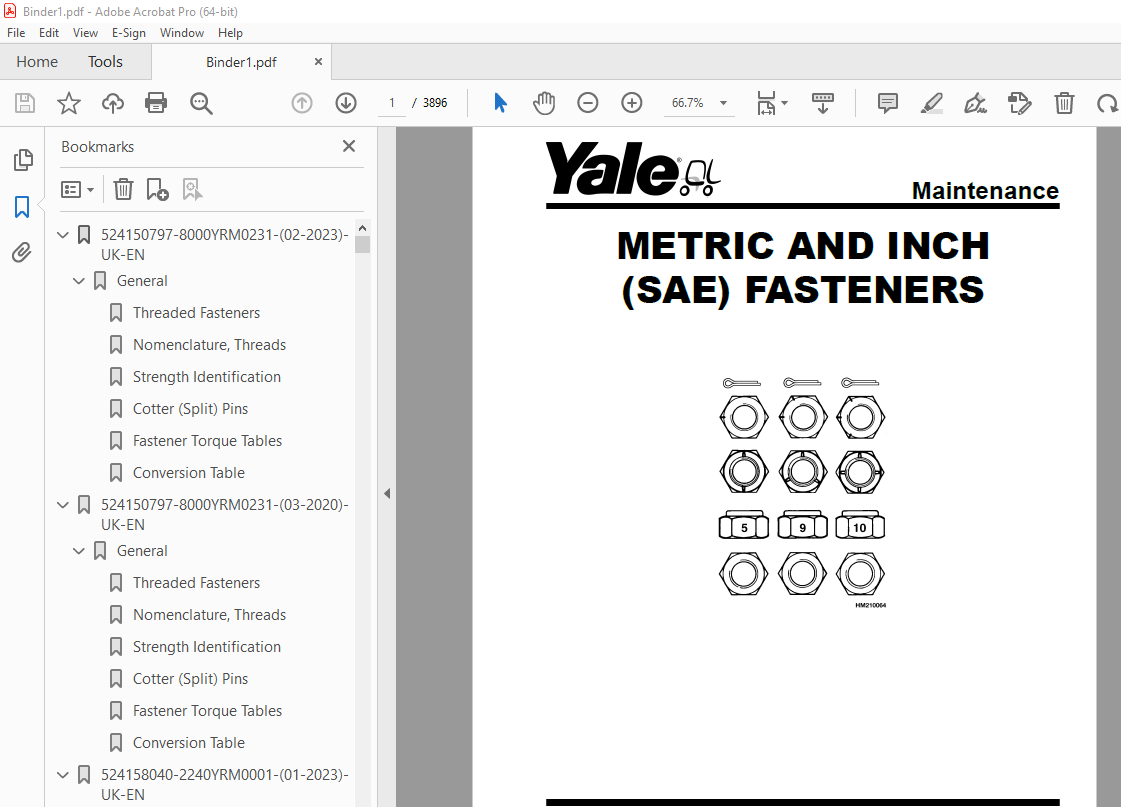Open the zoom level dropdown arrow
Viewport: 1121px width, 807px height.
click(724, 103)
